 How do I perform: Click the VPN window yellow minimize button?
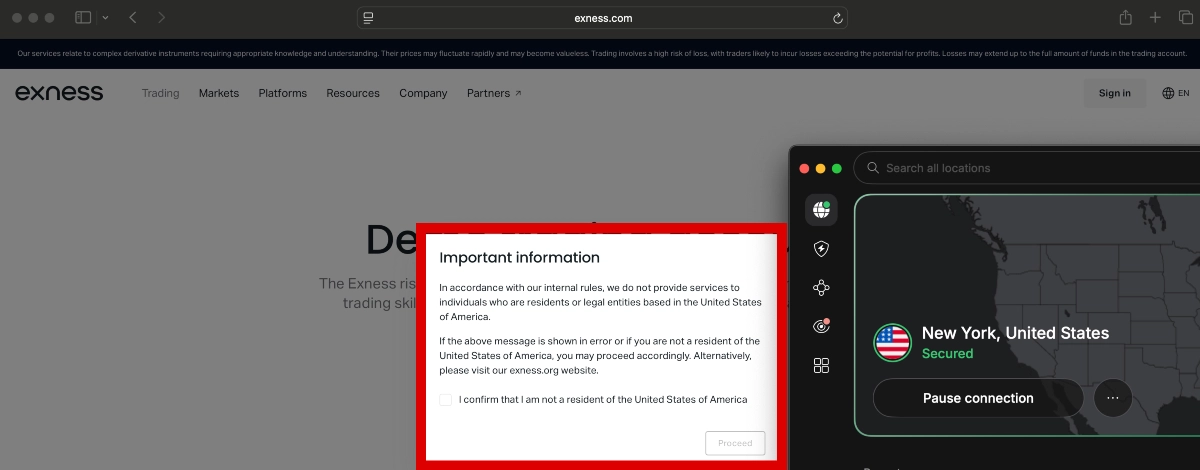point(821,168)
